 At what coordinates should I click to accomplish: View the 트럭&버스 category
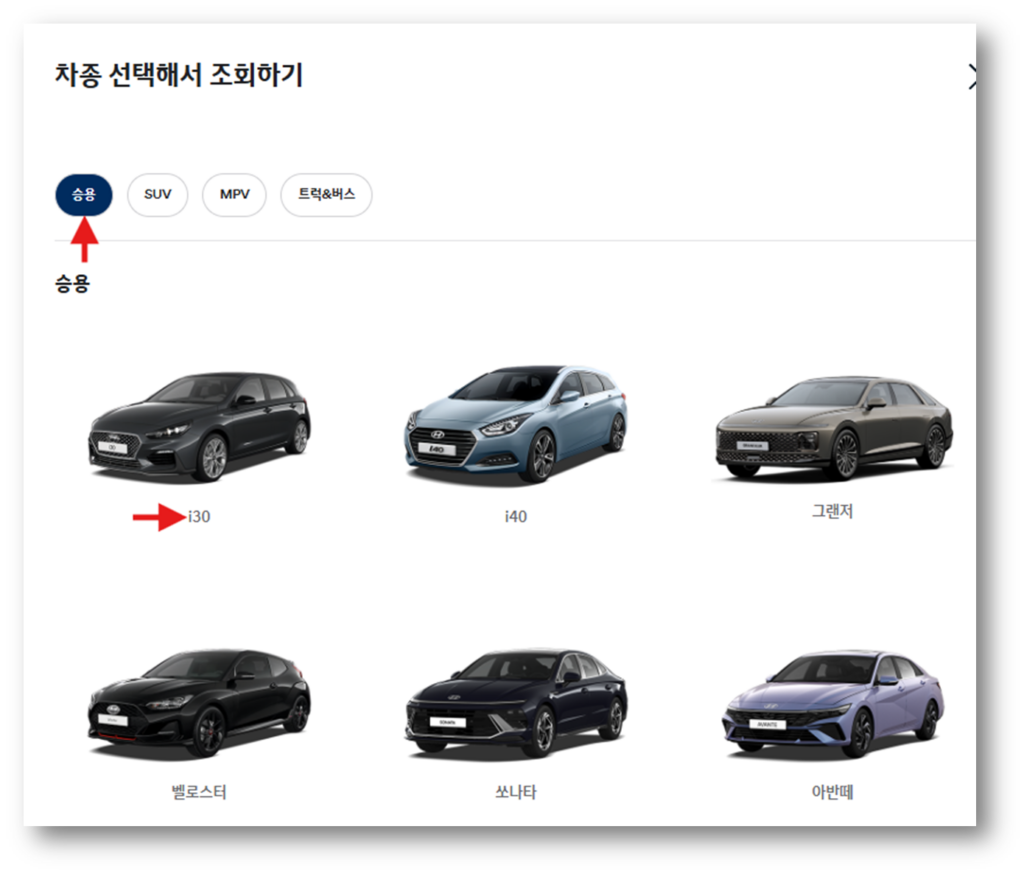click(326, 195)
